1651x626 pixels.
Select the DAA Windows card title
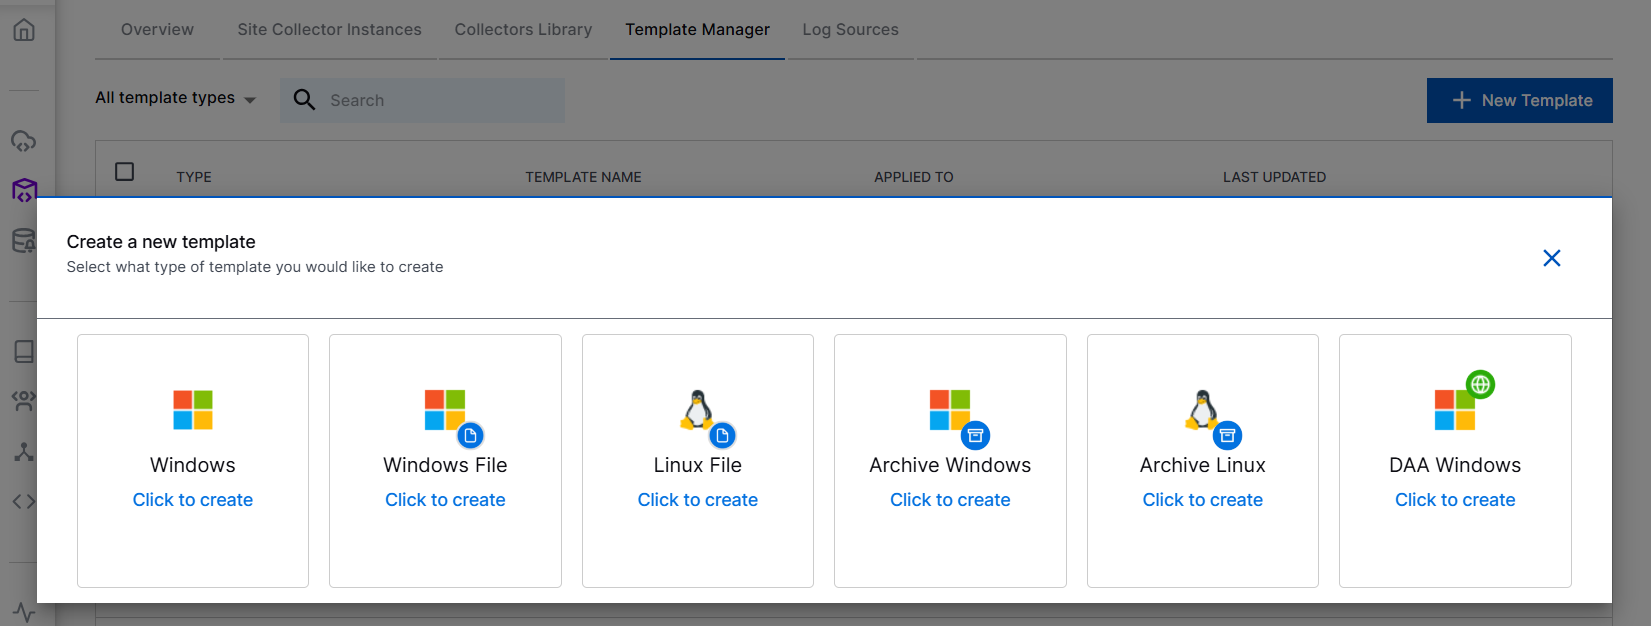click(x=1455, y=465)
